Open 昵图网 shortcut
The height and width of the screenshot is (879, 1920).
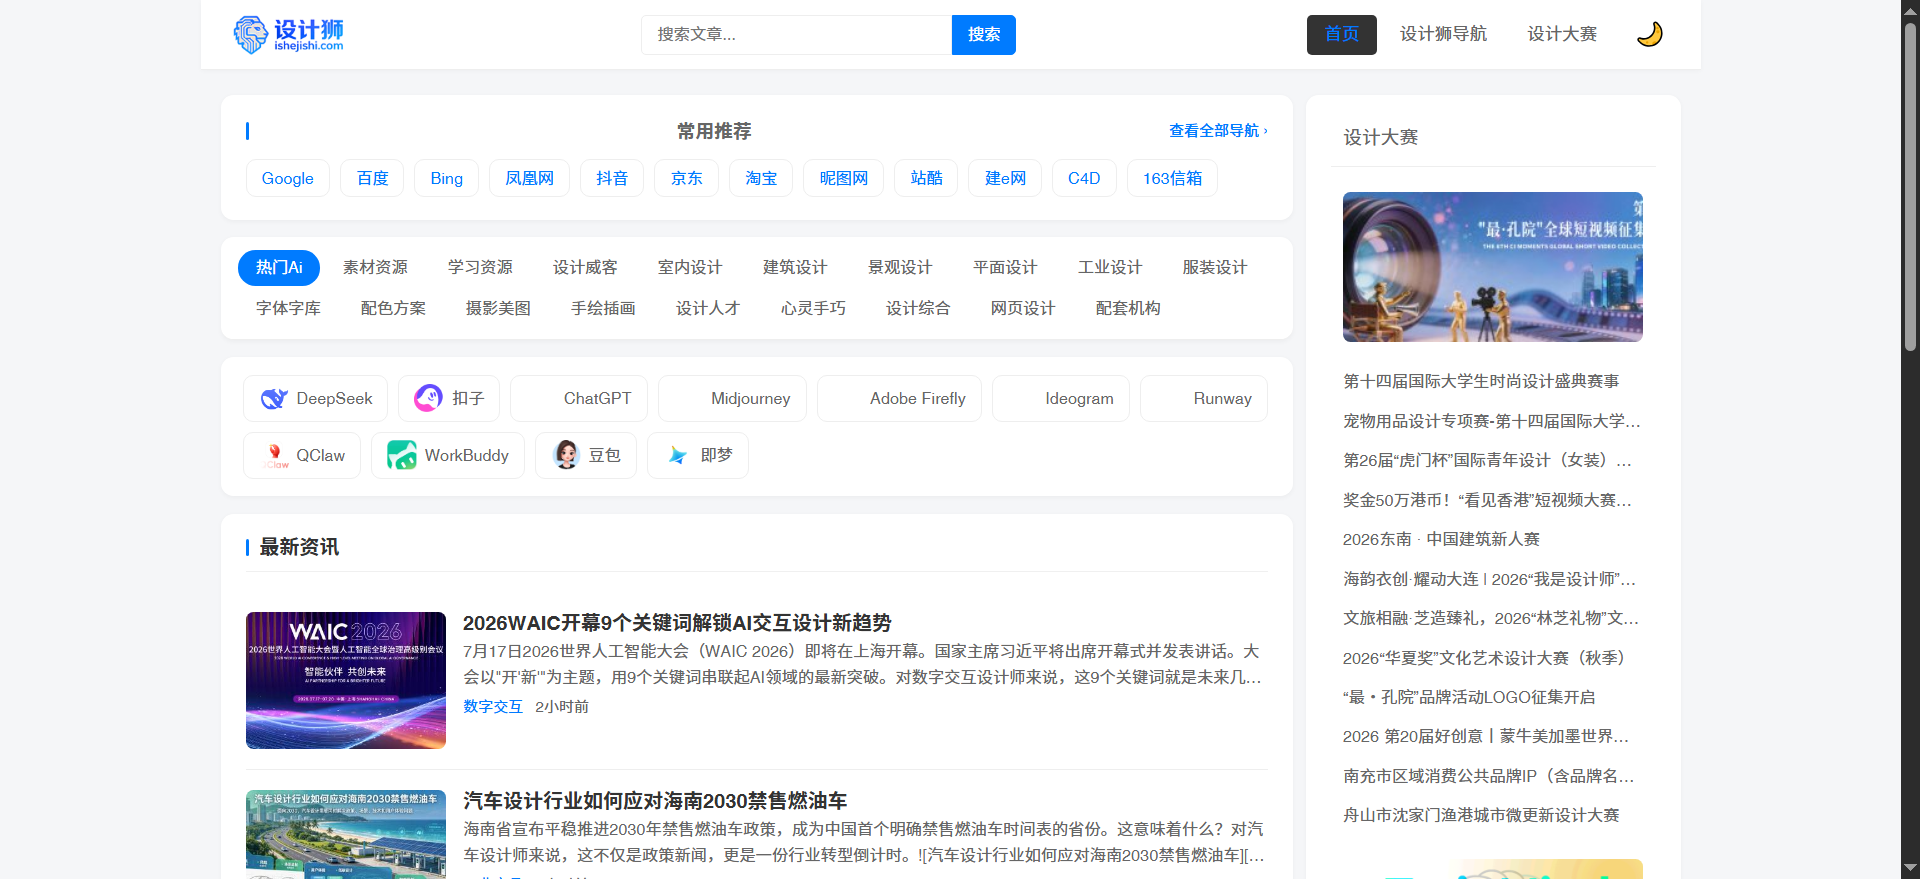(x=844, y=178)
